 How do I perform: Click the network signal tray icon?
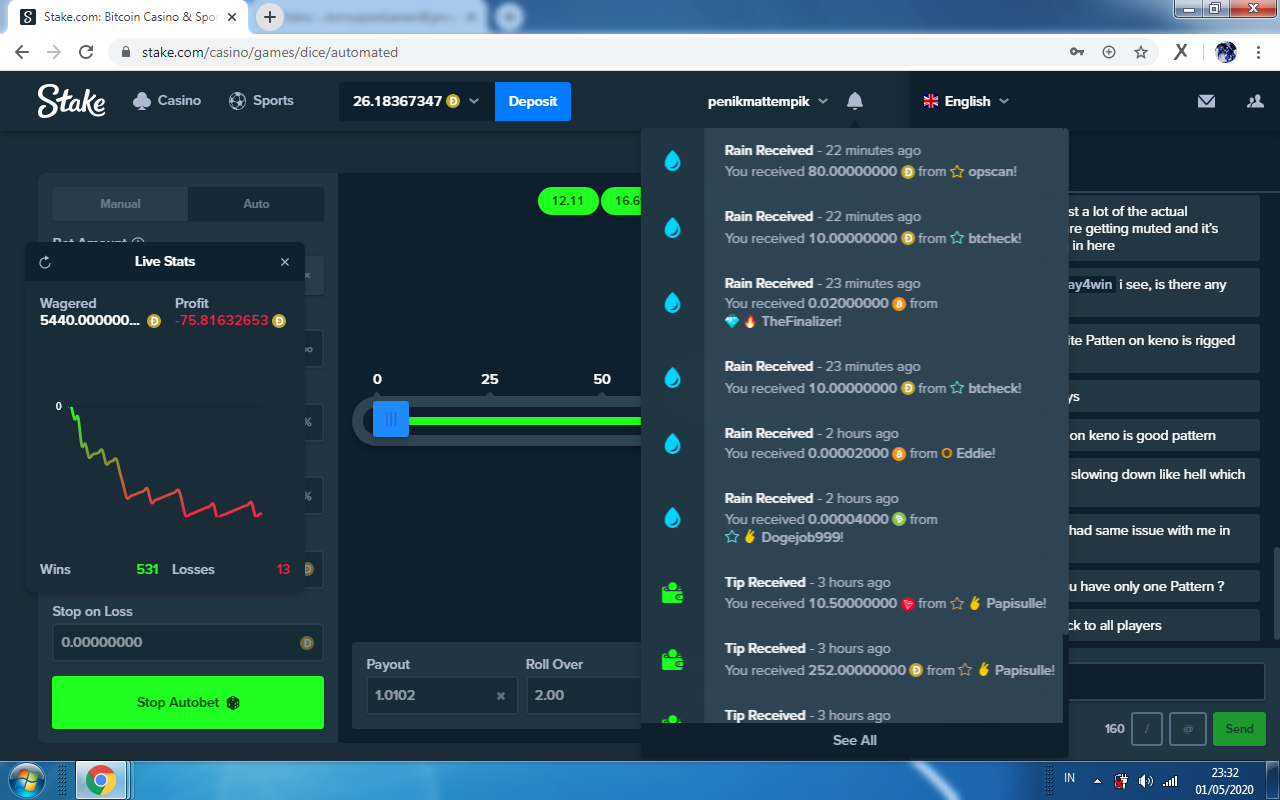coord(1169,780)
